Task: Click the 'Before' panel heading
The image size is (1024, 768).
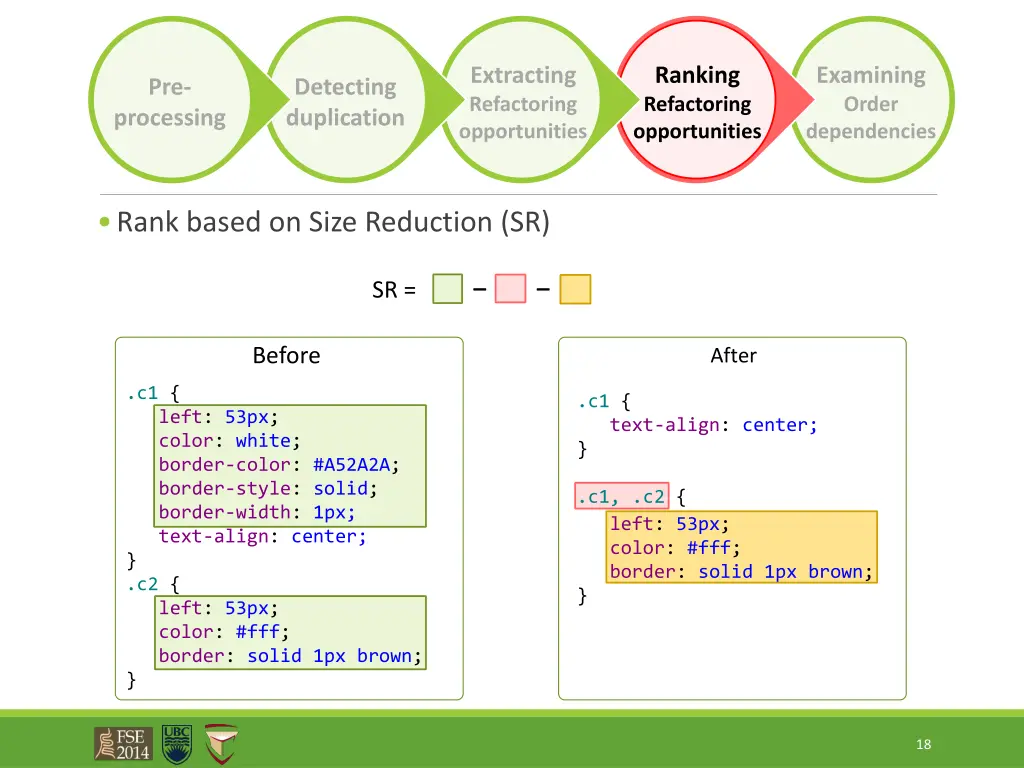Action: click(x=286, y=355)
